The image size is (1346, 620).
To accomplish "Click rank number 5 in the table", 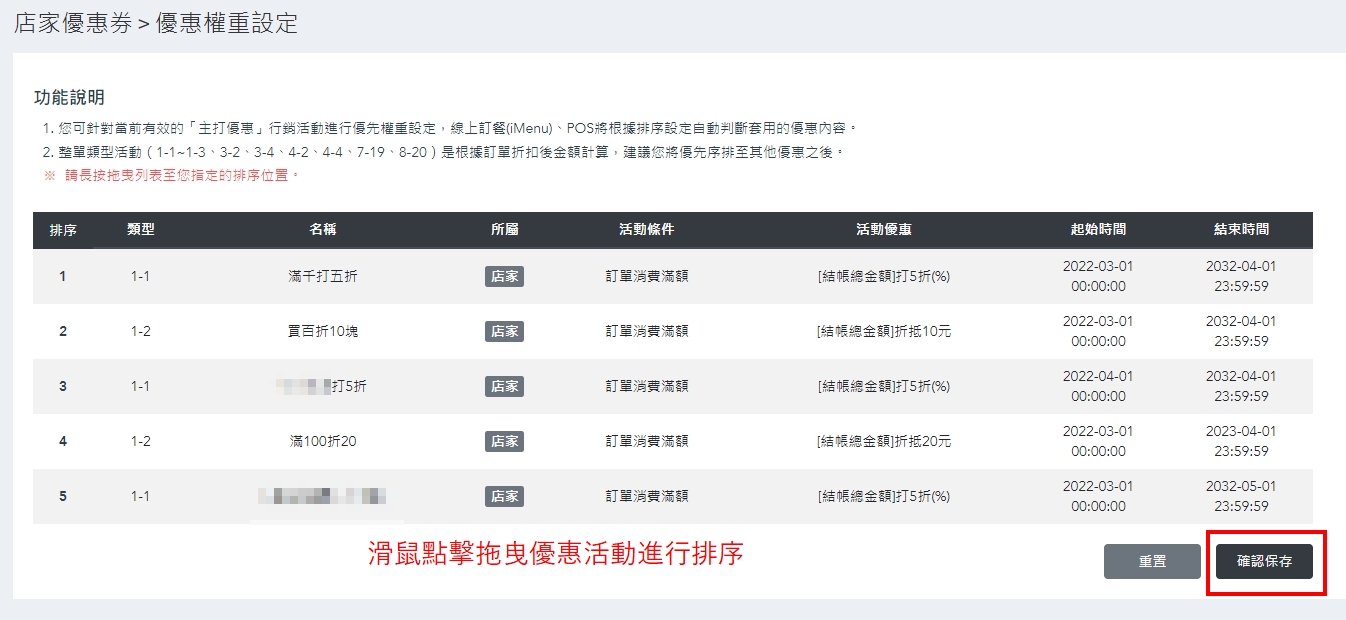I will [x=63, y=497].
